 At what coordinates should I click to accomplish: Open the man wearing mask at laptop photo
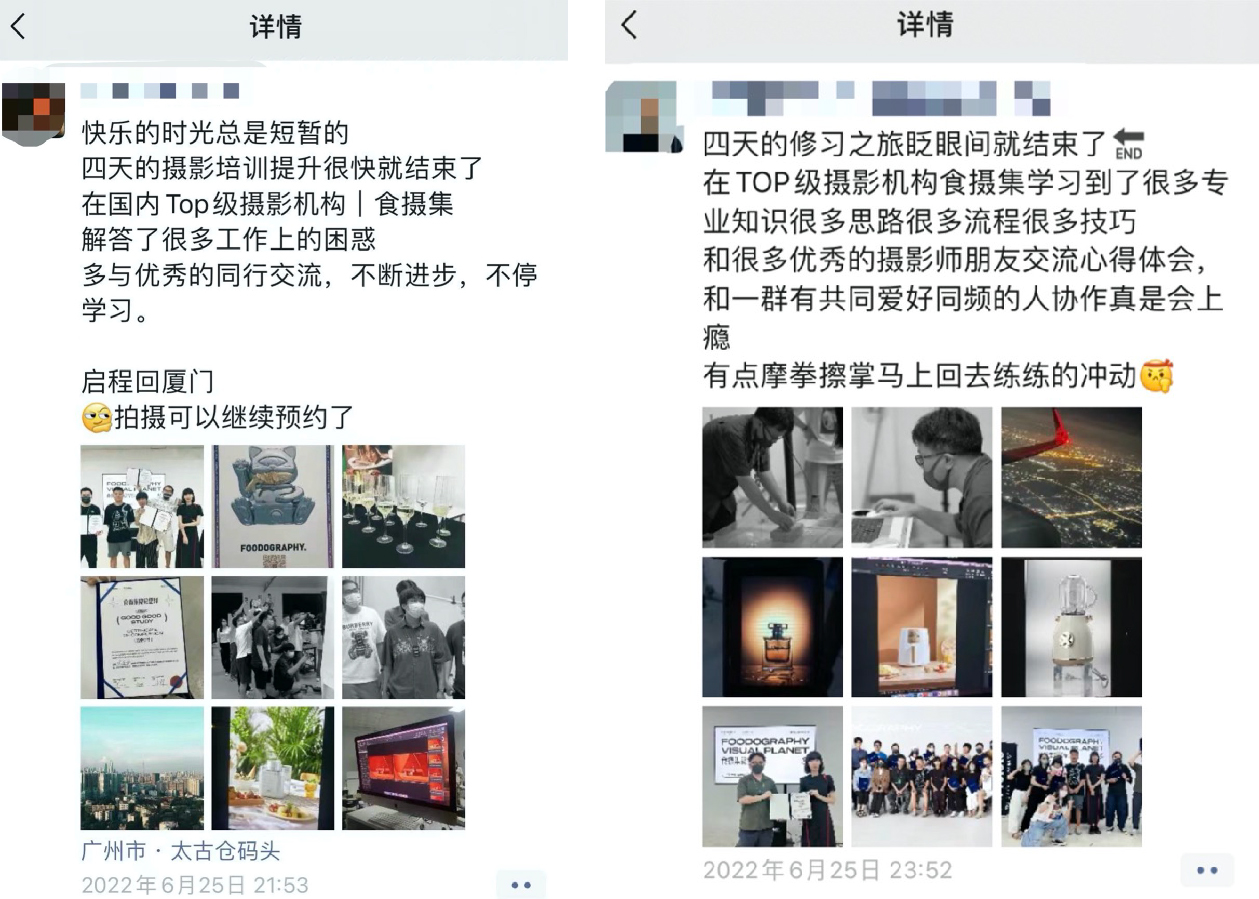922,477
